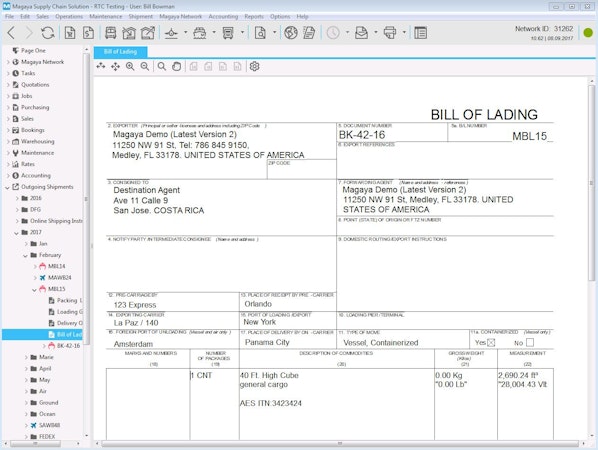Go back with the left arrow toolbar button

tap(11, 33)
